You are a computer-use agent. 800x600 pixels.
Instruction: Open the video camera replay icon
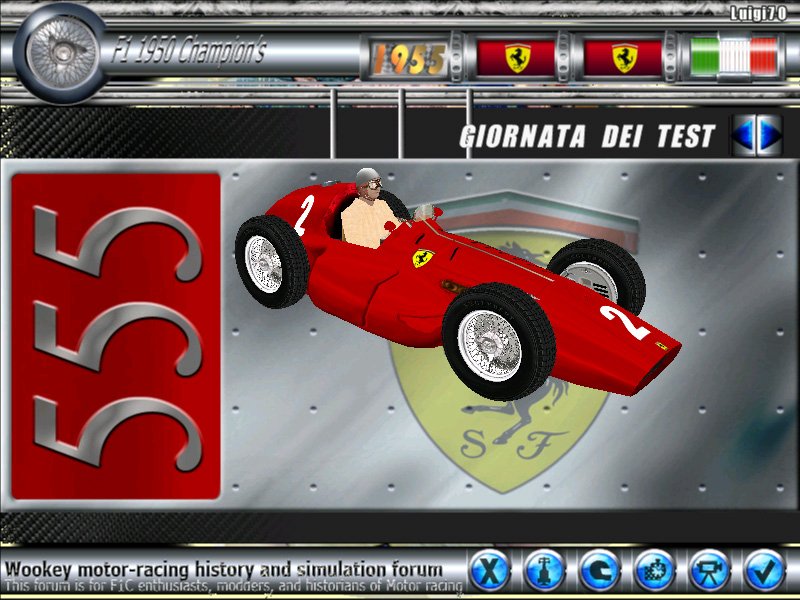pos(710,570)
